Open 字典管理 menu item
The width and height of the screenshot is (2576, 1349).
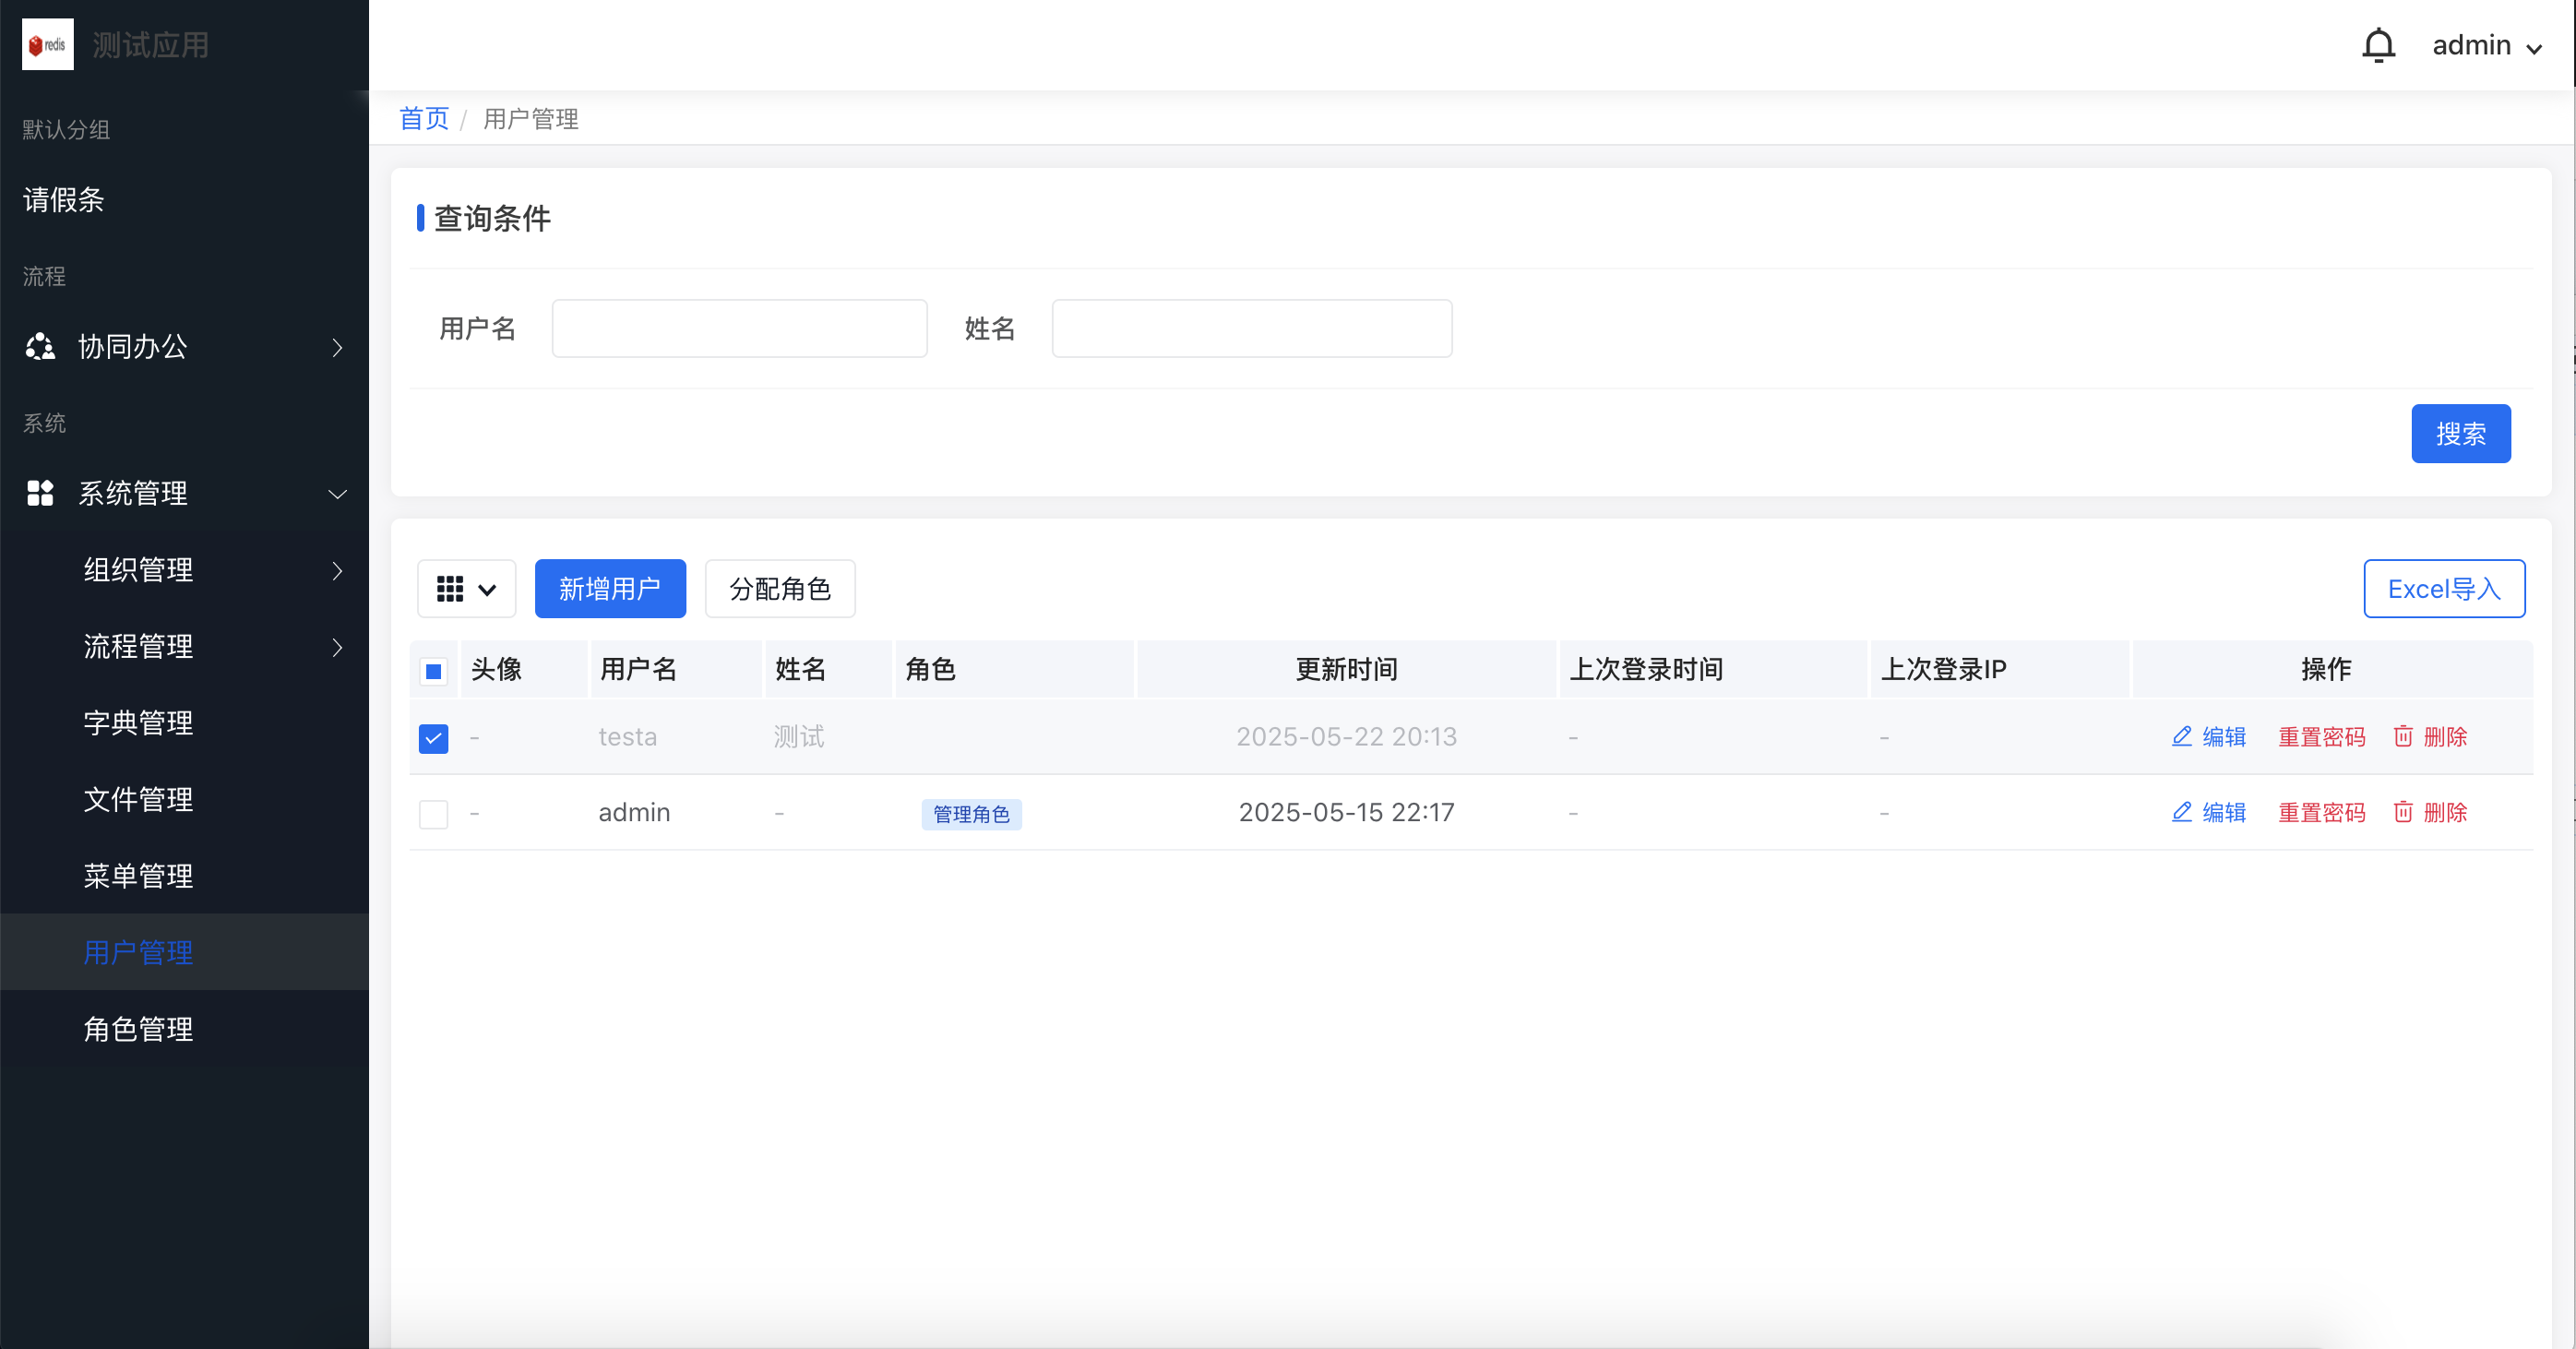pos(138,723)
